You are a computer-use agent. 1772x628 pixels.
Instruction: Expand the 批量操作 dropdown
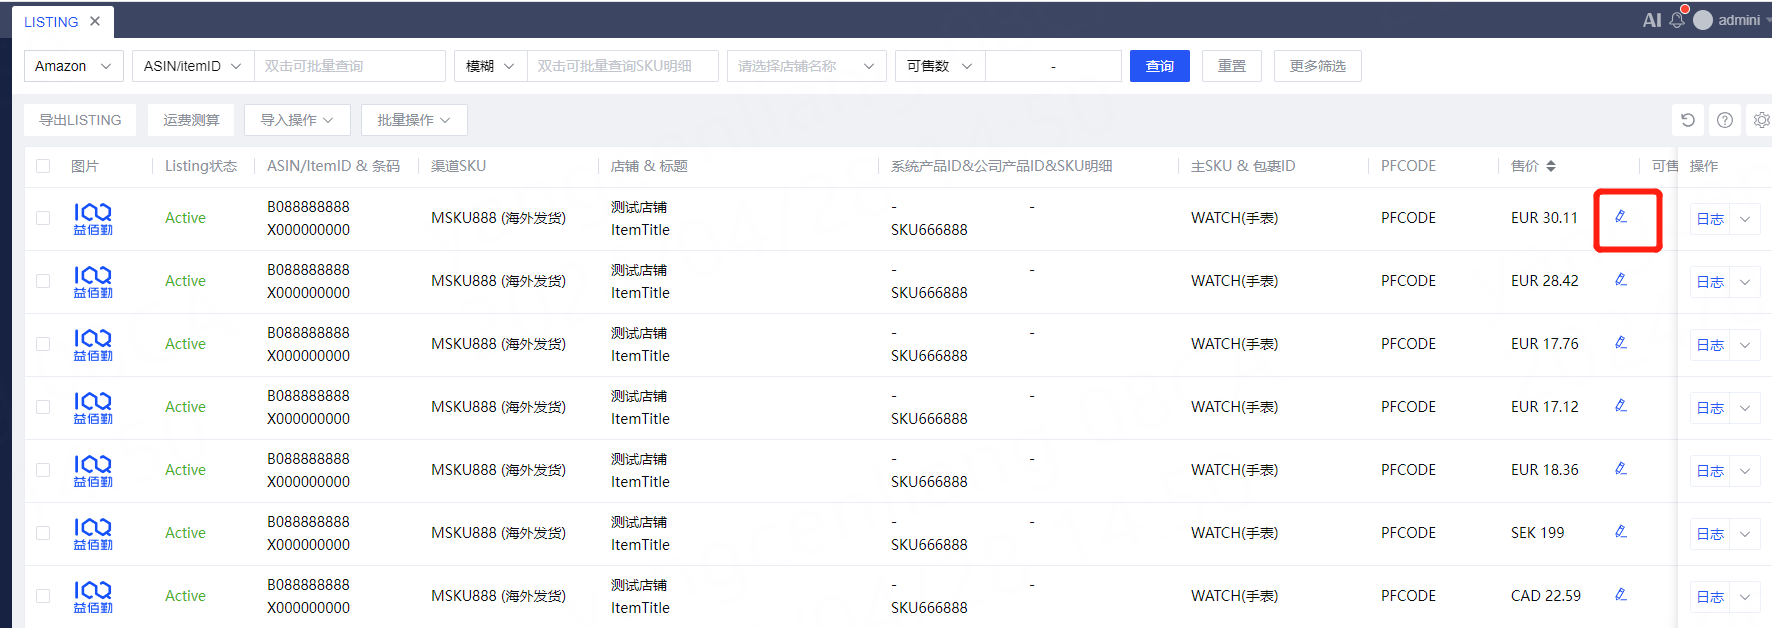(413, 120)
